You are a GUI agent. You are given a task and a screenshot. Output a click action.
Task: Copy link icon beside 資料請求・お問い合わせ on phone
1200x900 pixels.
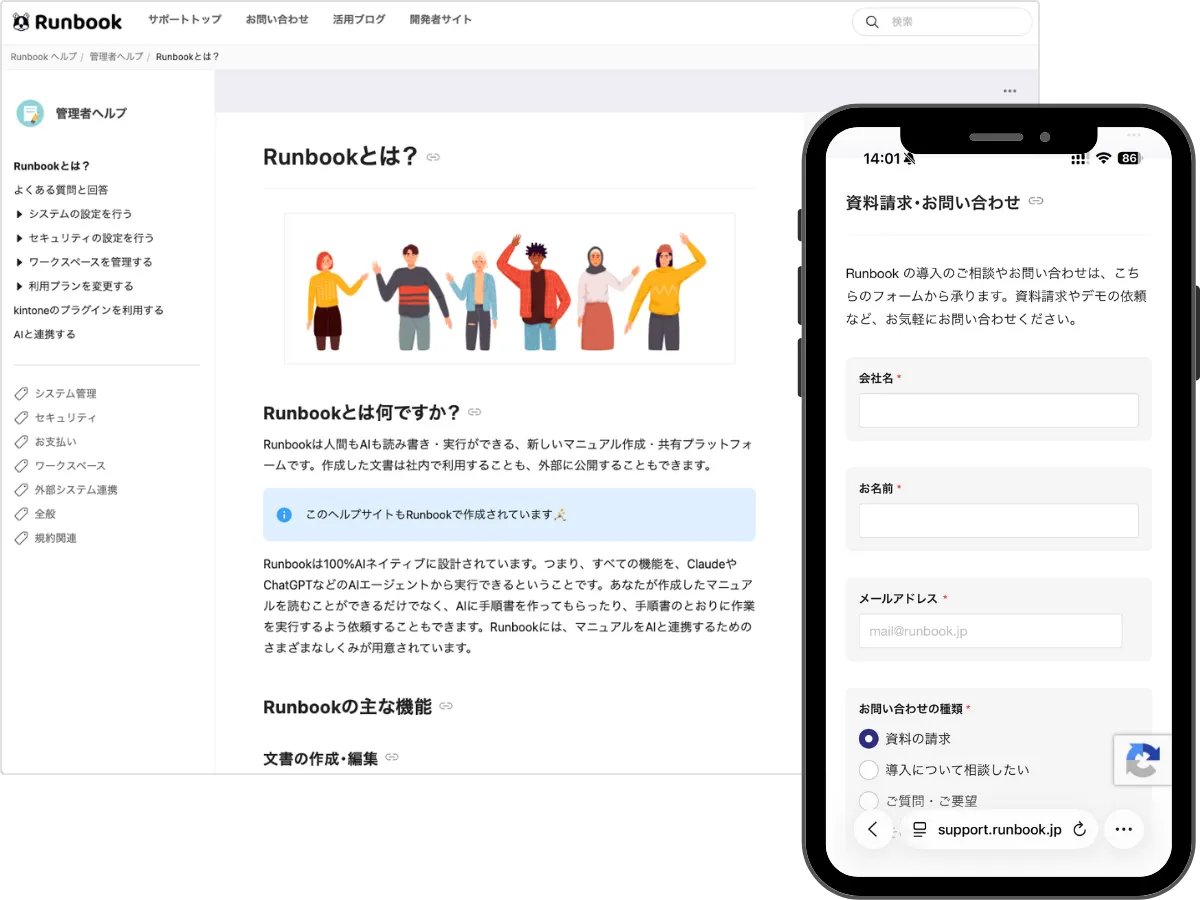coord(1036,201)
